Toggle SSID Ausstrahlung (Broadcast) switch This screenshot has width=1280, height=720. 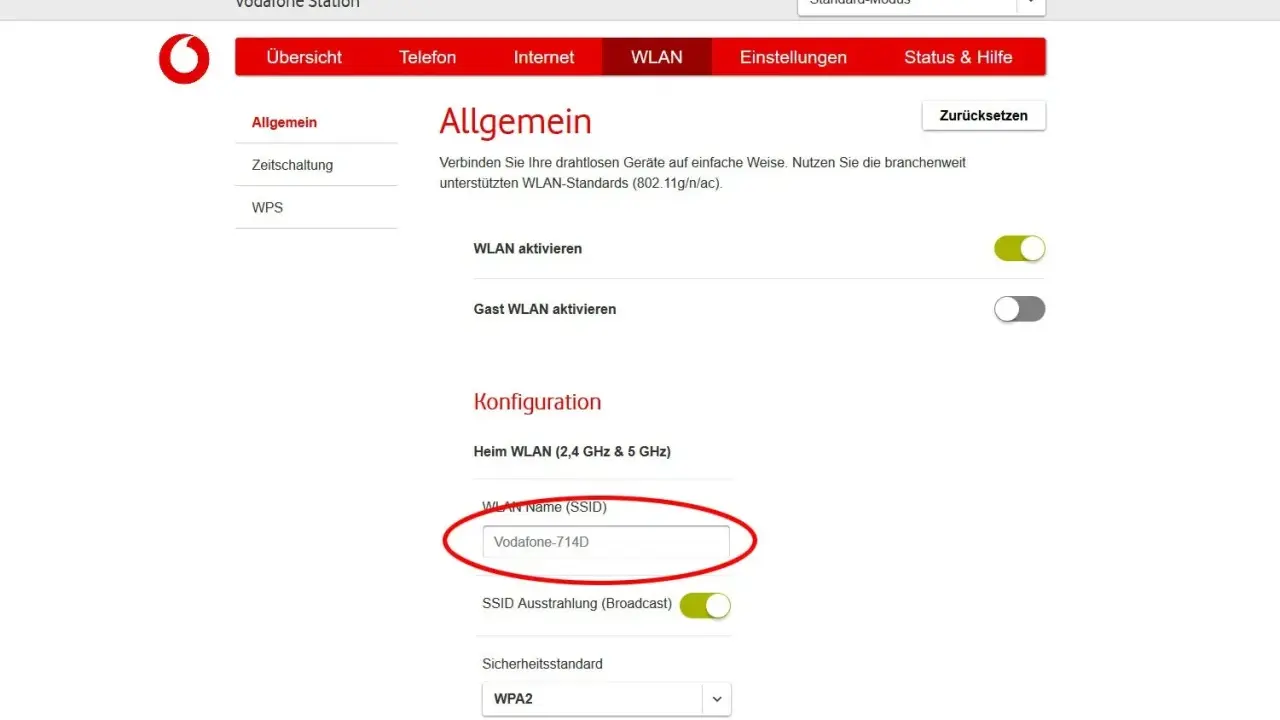(x=705, y=605)
